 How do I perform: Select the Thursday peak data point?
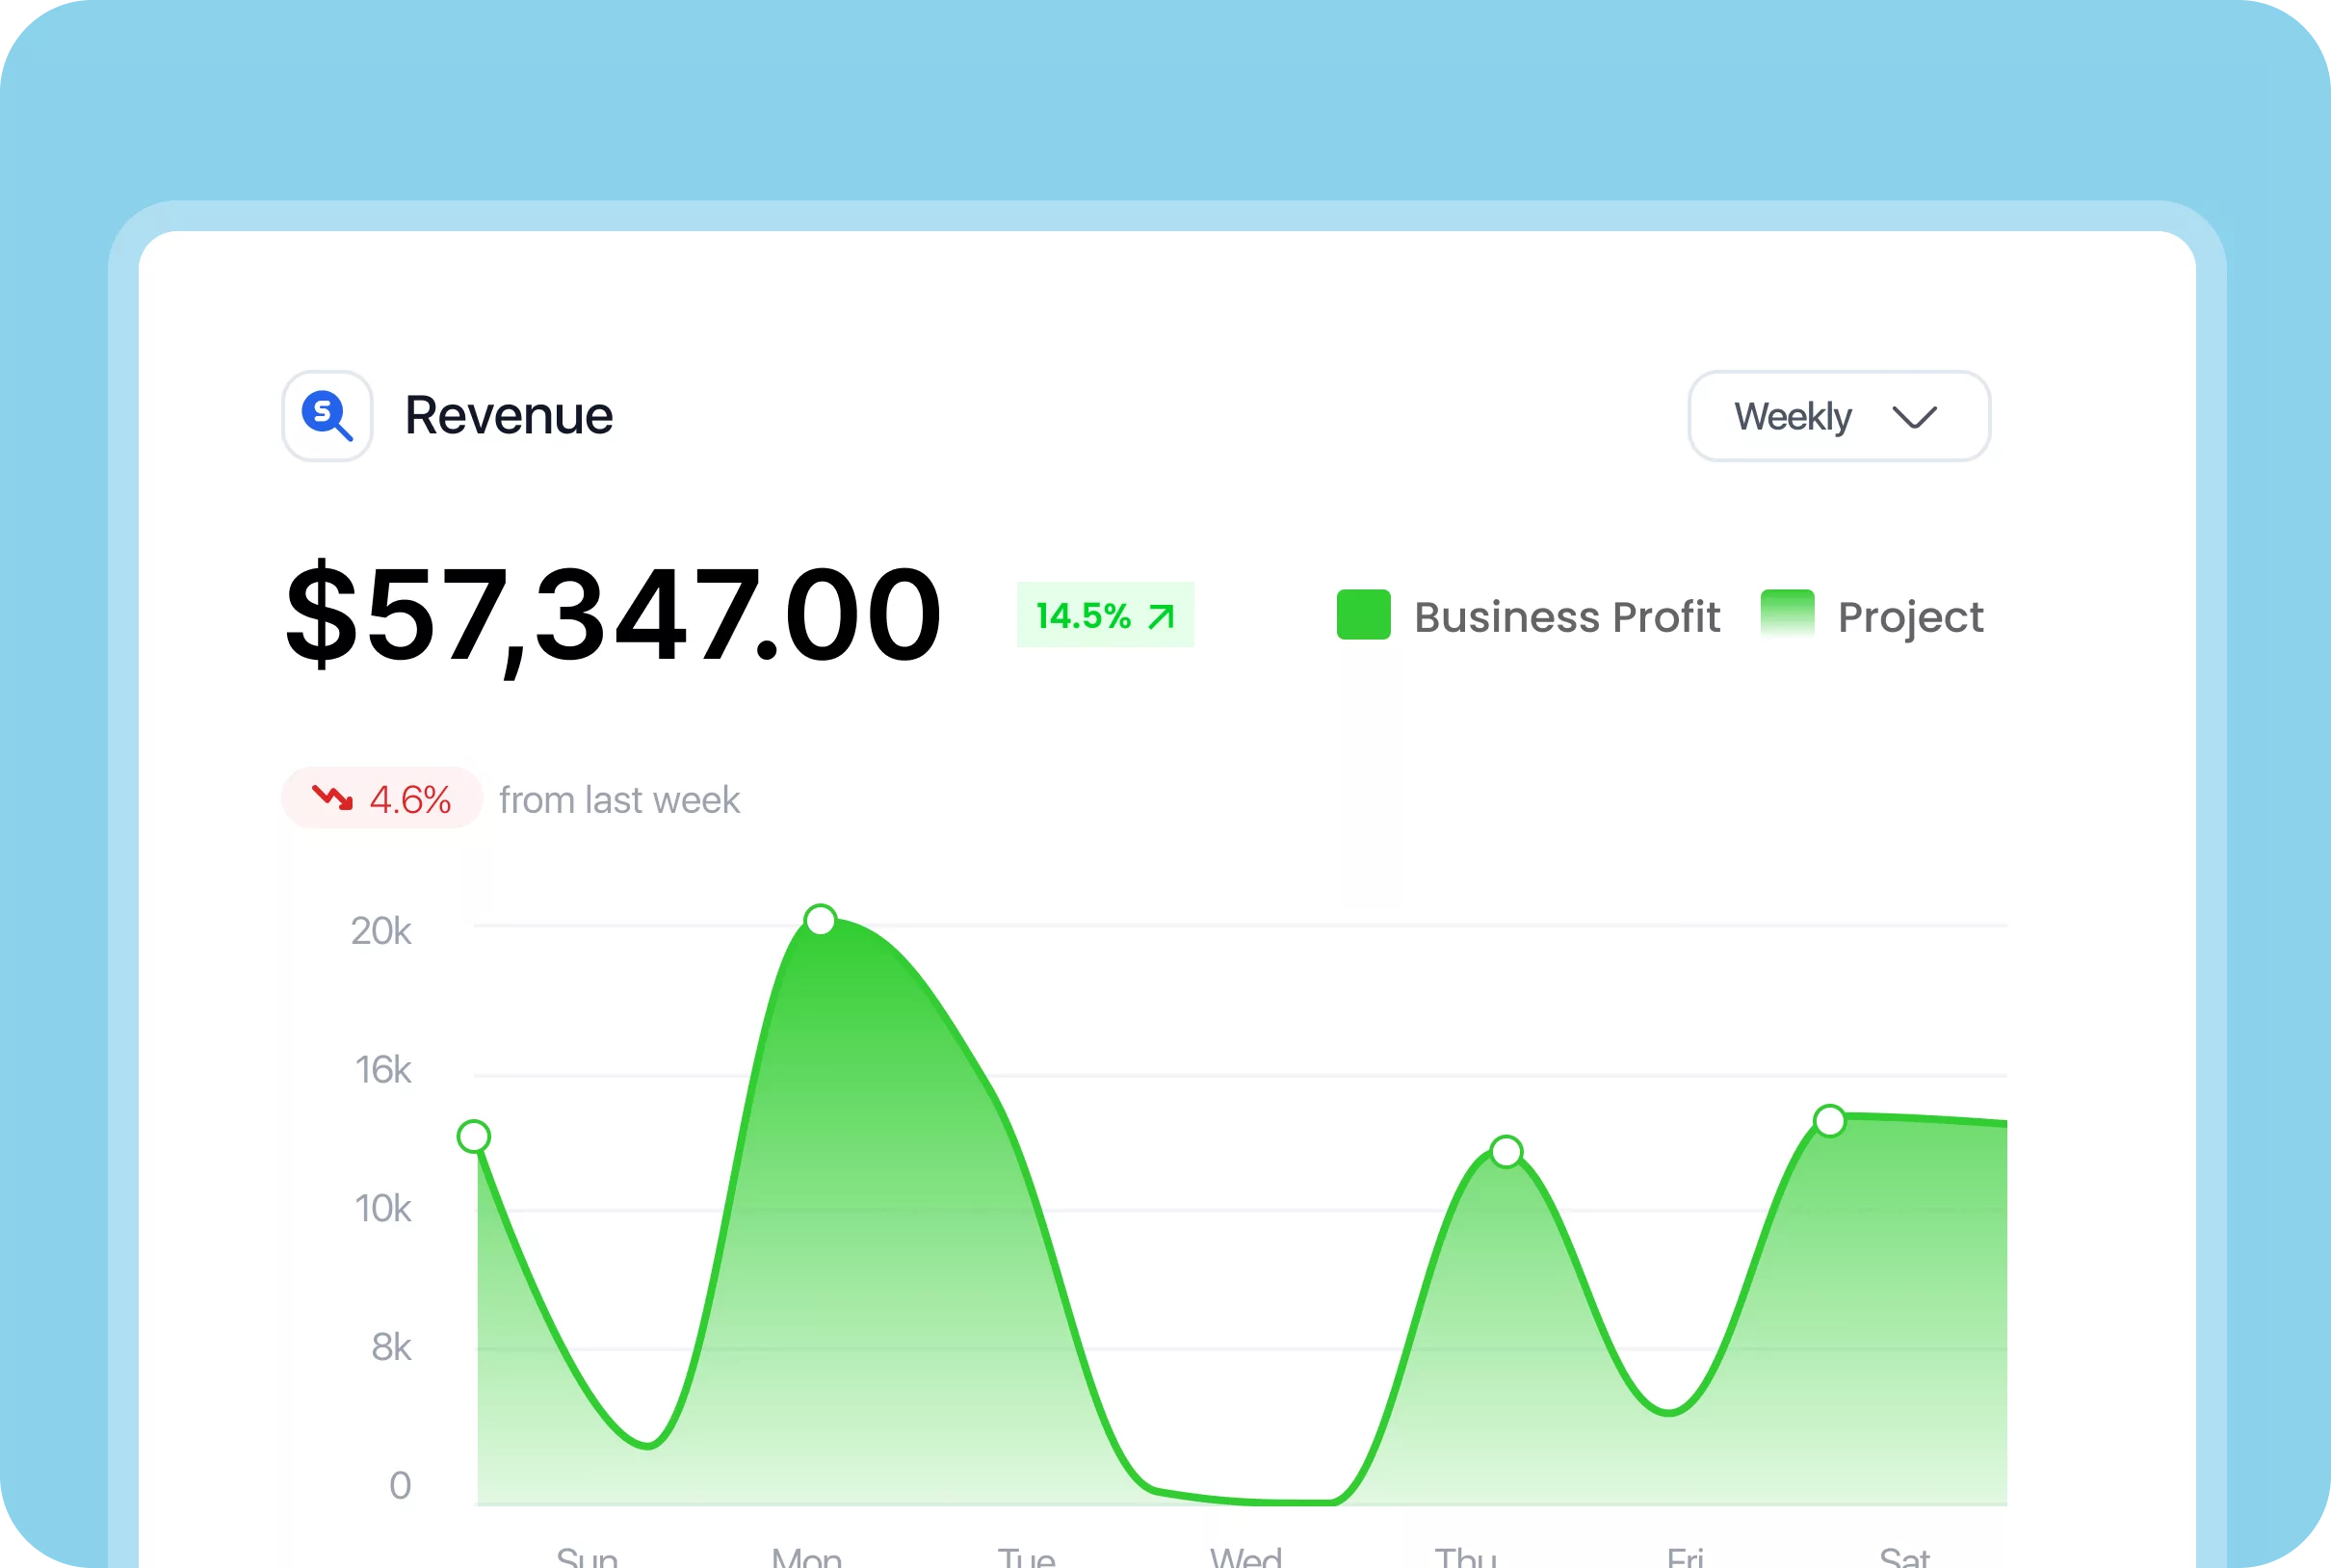pyautogui.click(x=1506, y=1152)
